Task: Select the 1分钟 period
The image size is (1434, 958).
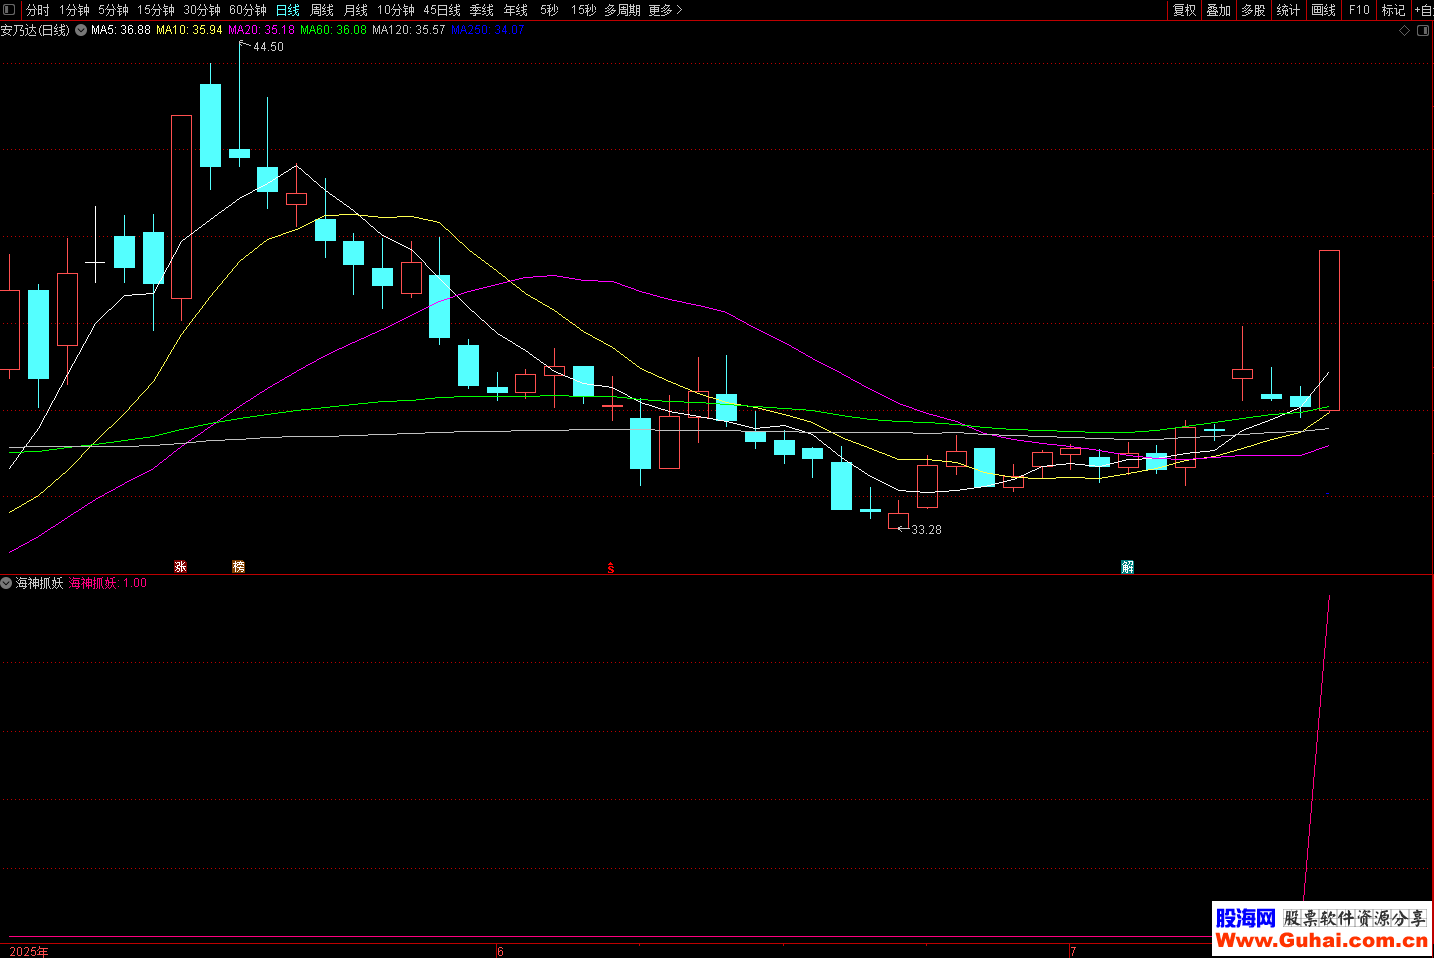Action: (x=74, y=10)
